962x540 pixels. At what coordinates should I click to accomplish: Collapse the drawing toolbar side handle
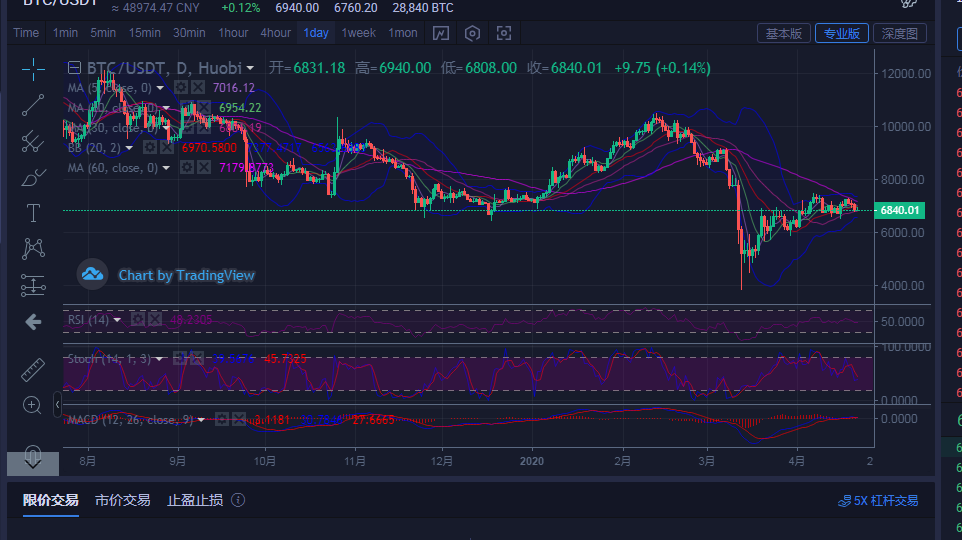point(57,404)
